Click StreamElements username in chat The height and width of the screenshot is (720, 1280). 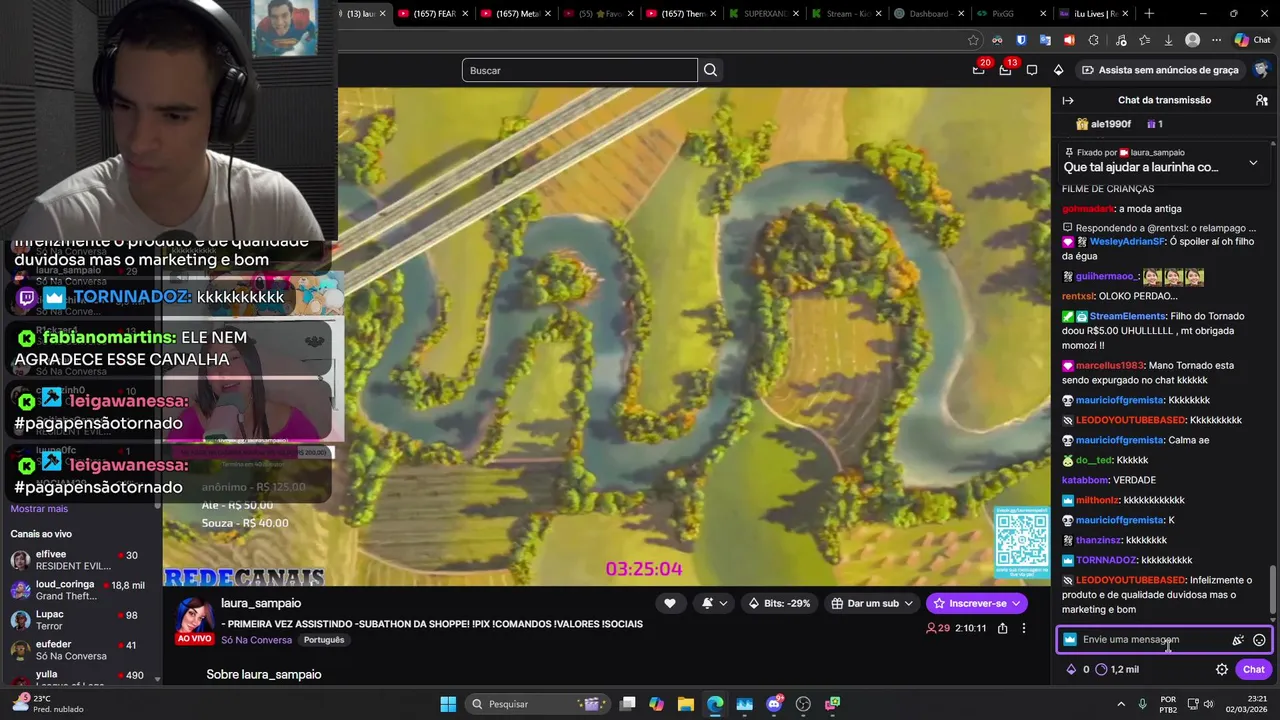pyautogui.click(x=1127, y=316)
